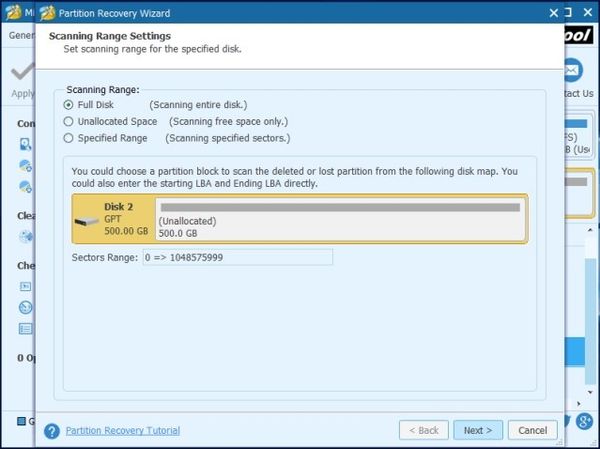Image resolution: width=600 pixels, height=449 pixels.
Task: Open the Contact Us envelope icon
Action: pyautogui.click(x=572, y=71)
